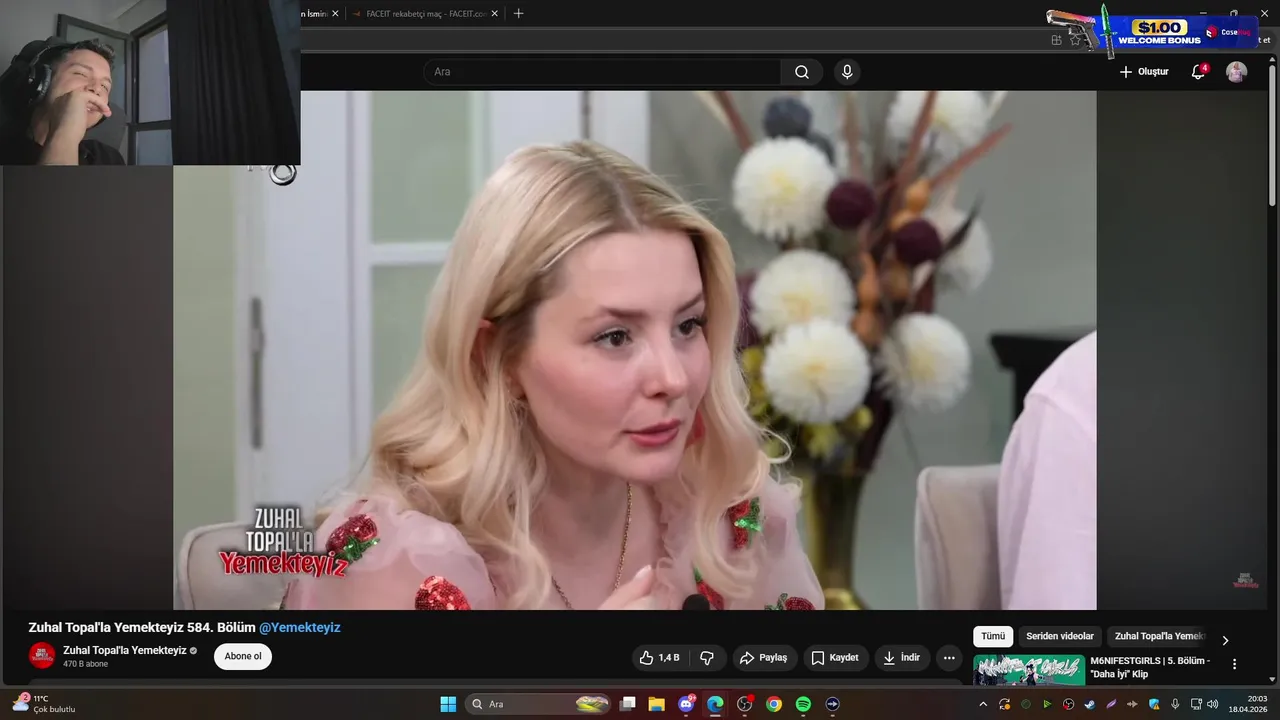1280x720 pixels.
Task: Open Spotify from taskbar
Action: 803,704
